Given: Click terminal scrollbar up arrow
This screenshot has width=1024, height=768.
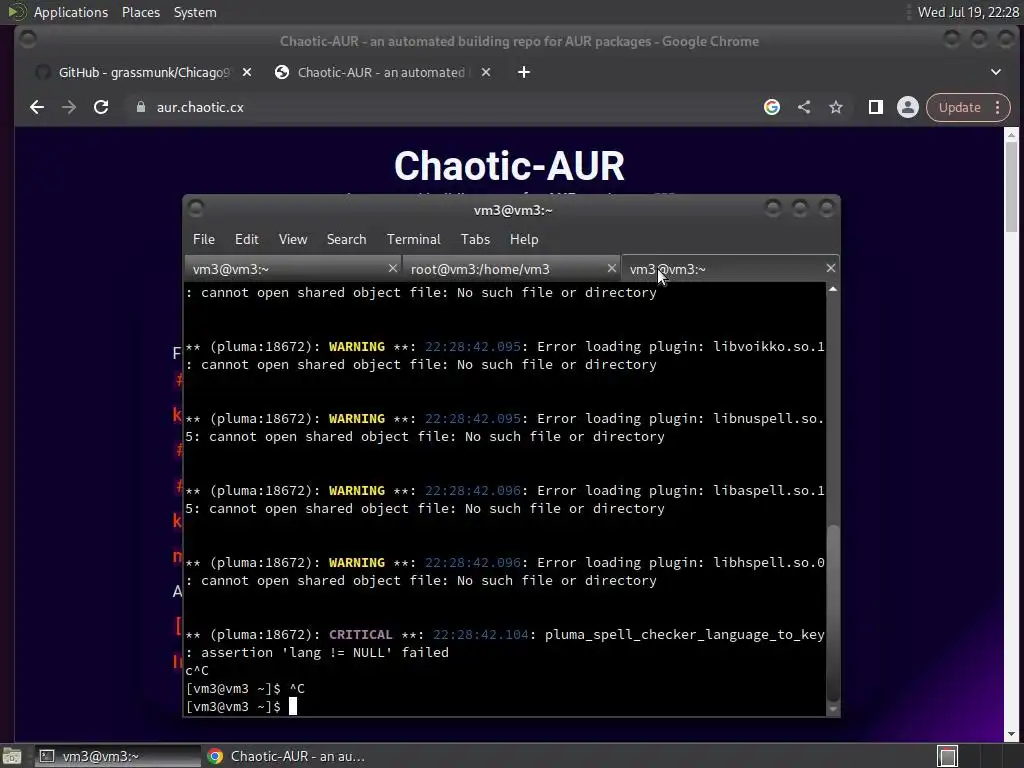Looking at the screenshot, I should point(833,289).
